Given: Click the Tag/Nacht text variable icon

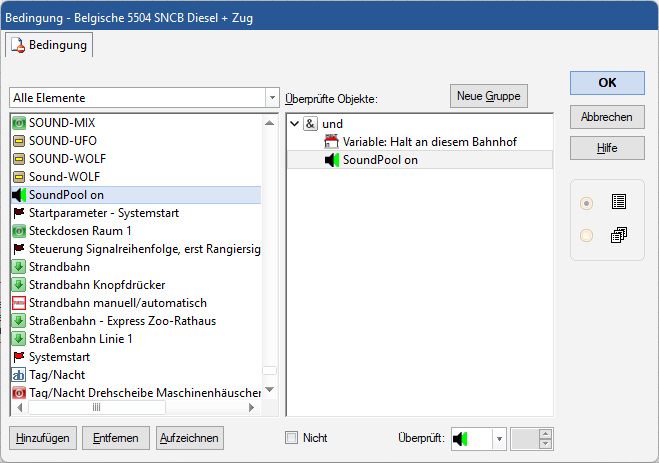Looking at the screenshot, I should click(18, 375).
